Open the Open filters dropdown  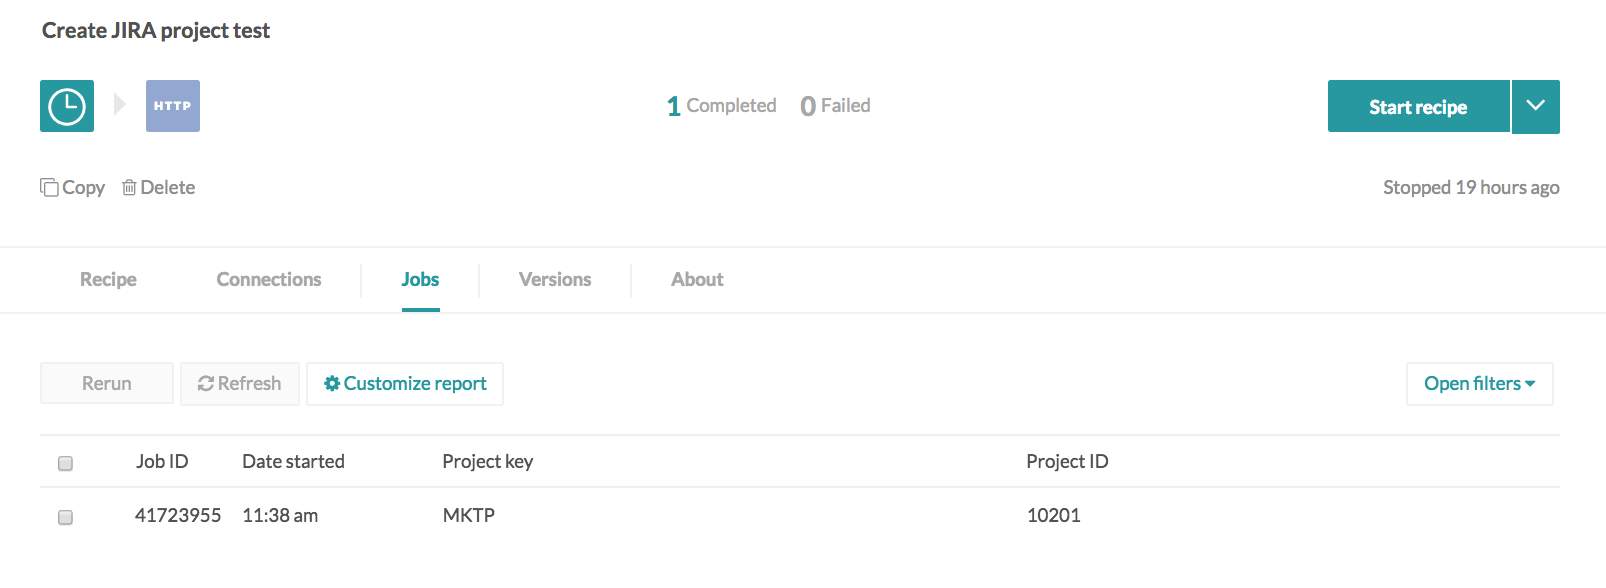click(1479, 384)
